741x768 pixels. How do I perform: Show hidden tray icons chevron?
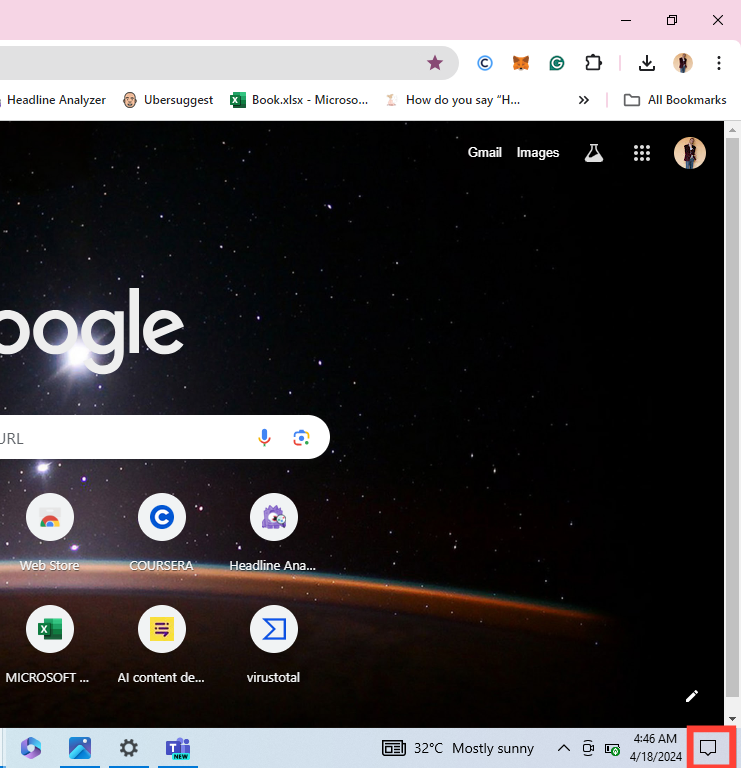pyautogui.click(x=563, y=748)
